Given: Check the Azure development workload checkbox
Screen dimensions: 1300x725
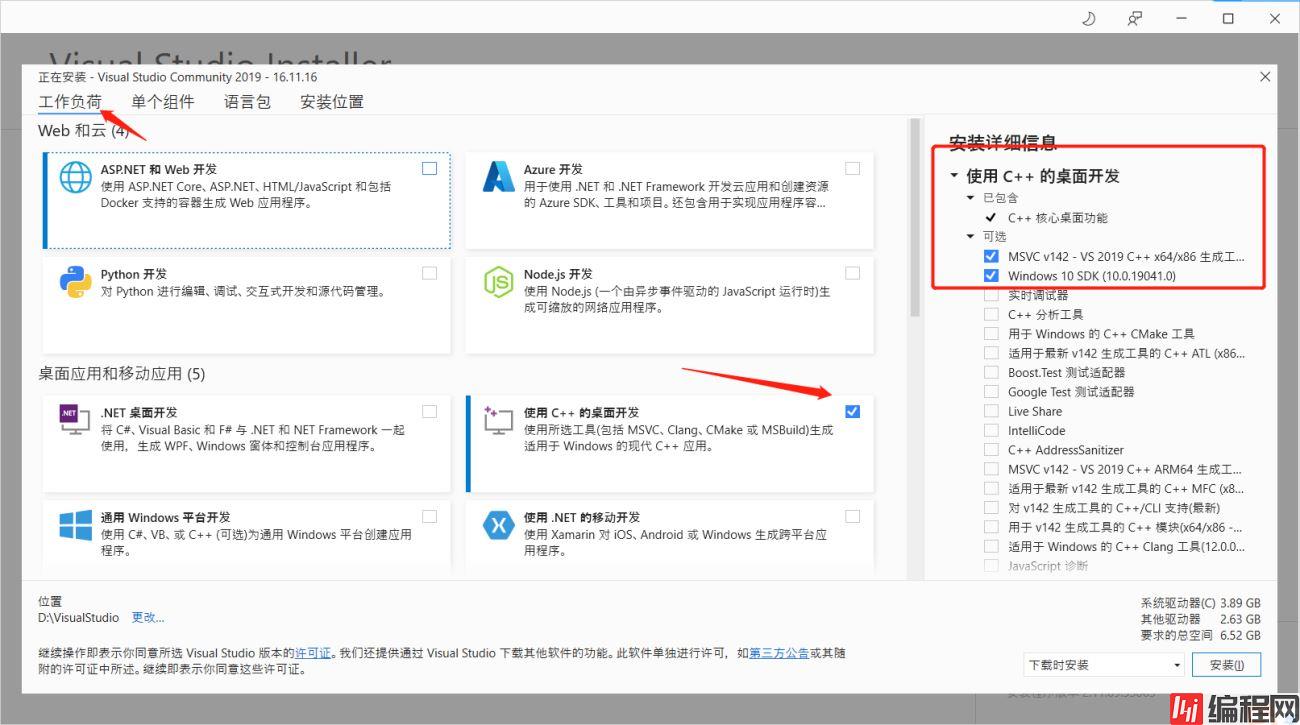Looking at the screenshot, I should coord(852,168).
